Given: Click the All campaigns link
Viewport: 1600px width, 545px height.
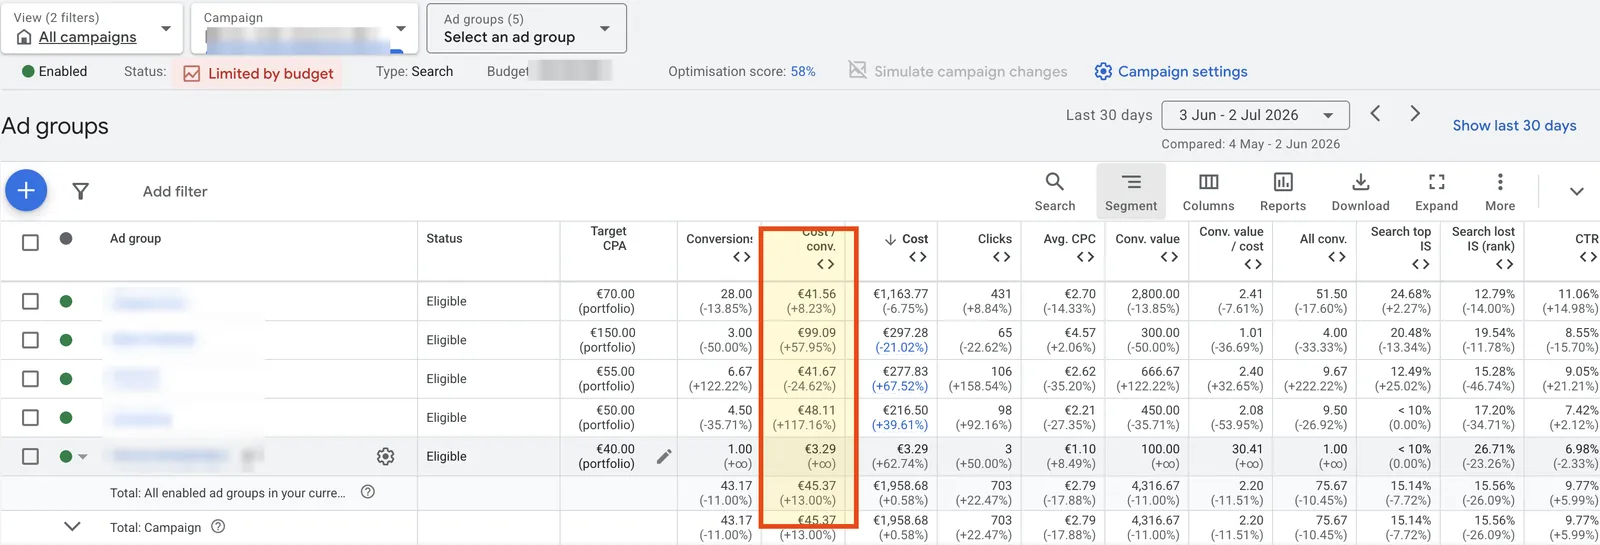Looking at the screenshot, I should click(88, 37).
